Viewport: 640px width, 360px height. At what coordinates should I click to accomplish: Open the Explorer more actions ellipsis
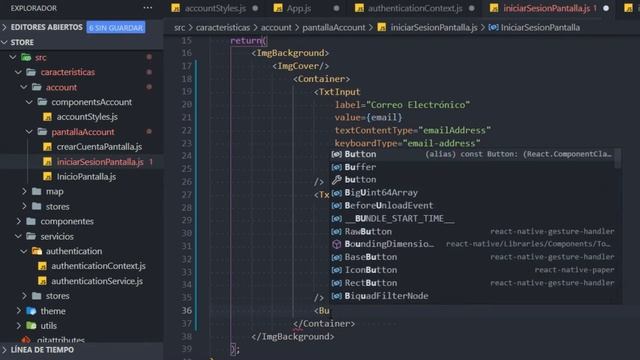pos(148,8)
